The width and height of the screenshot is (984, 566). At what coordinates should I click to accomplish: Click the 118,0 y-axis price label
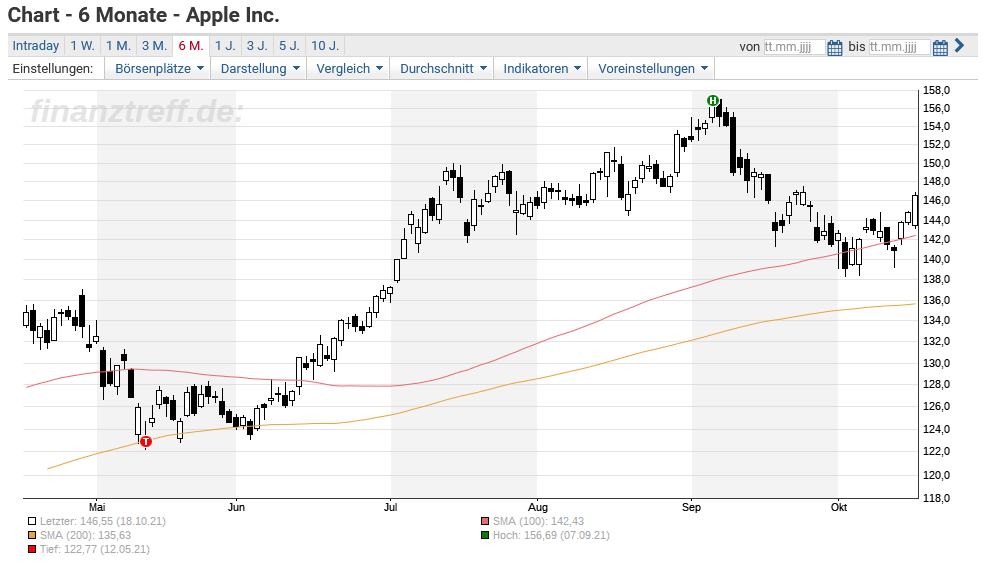tap(936, 498)
